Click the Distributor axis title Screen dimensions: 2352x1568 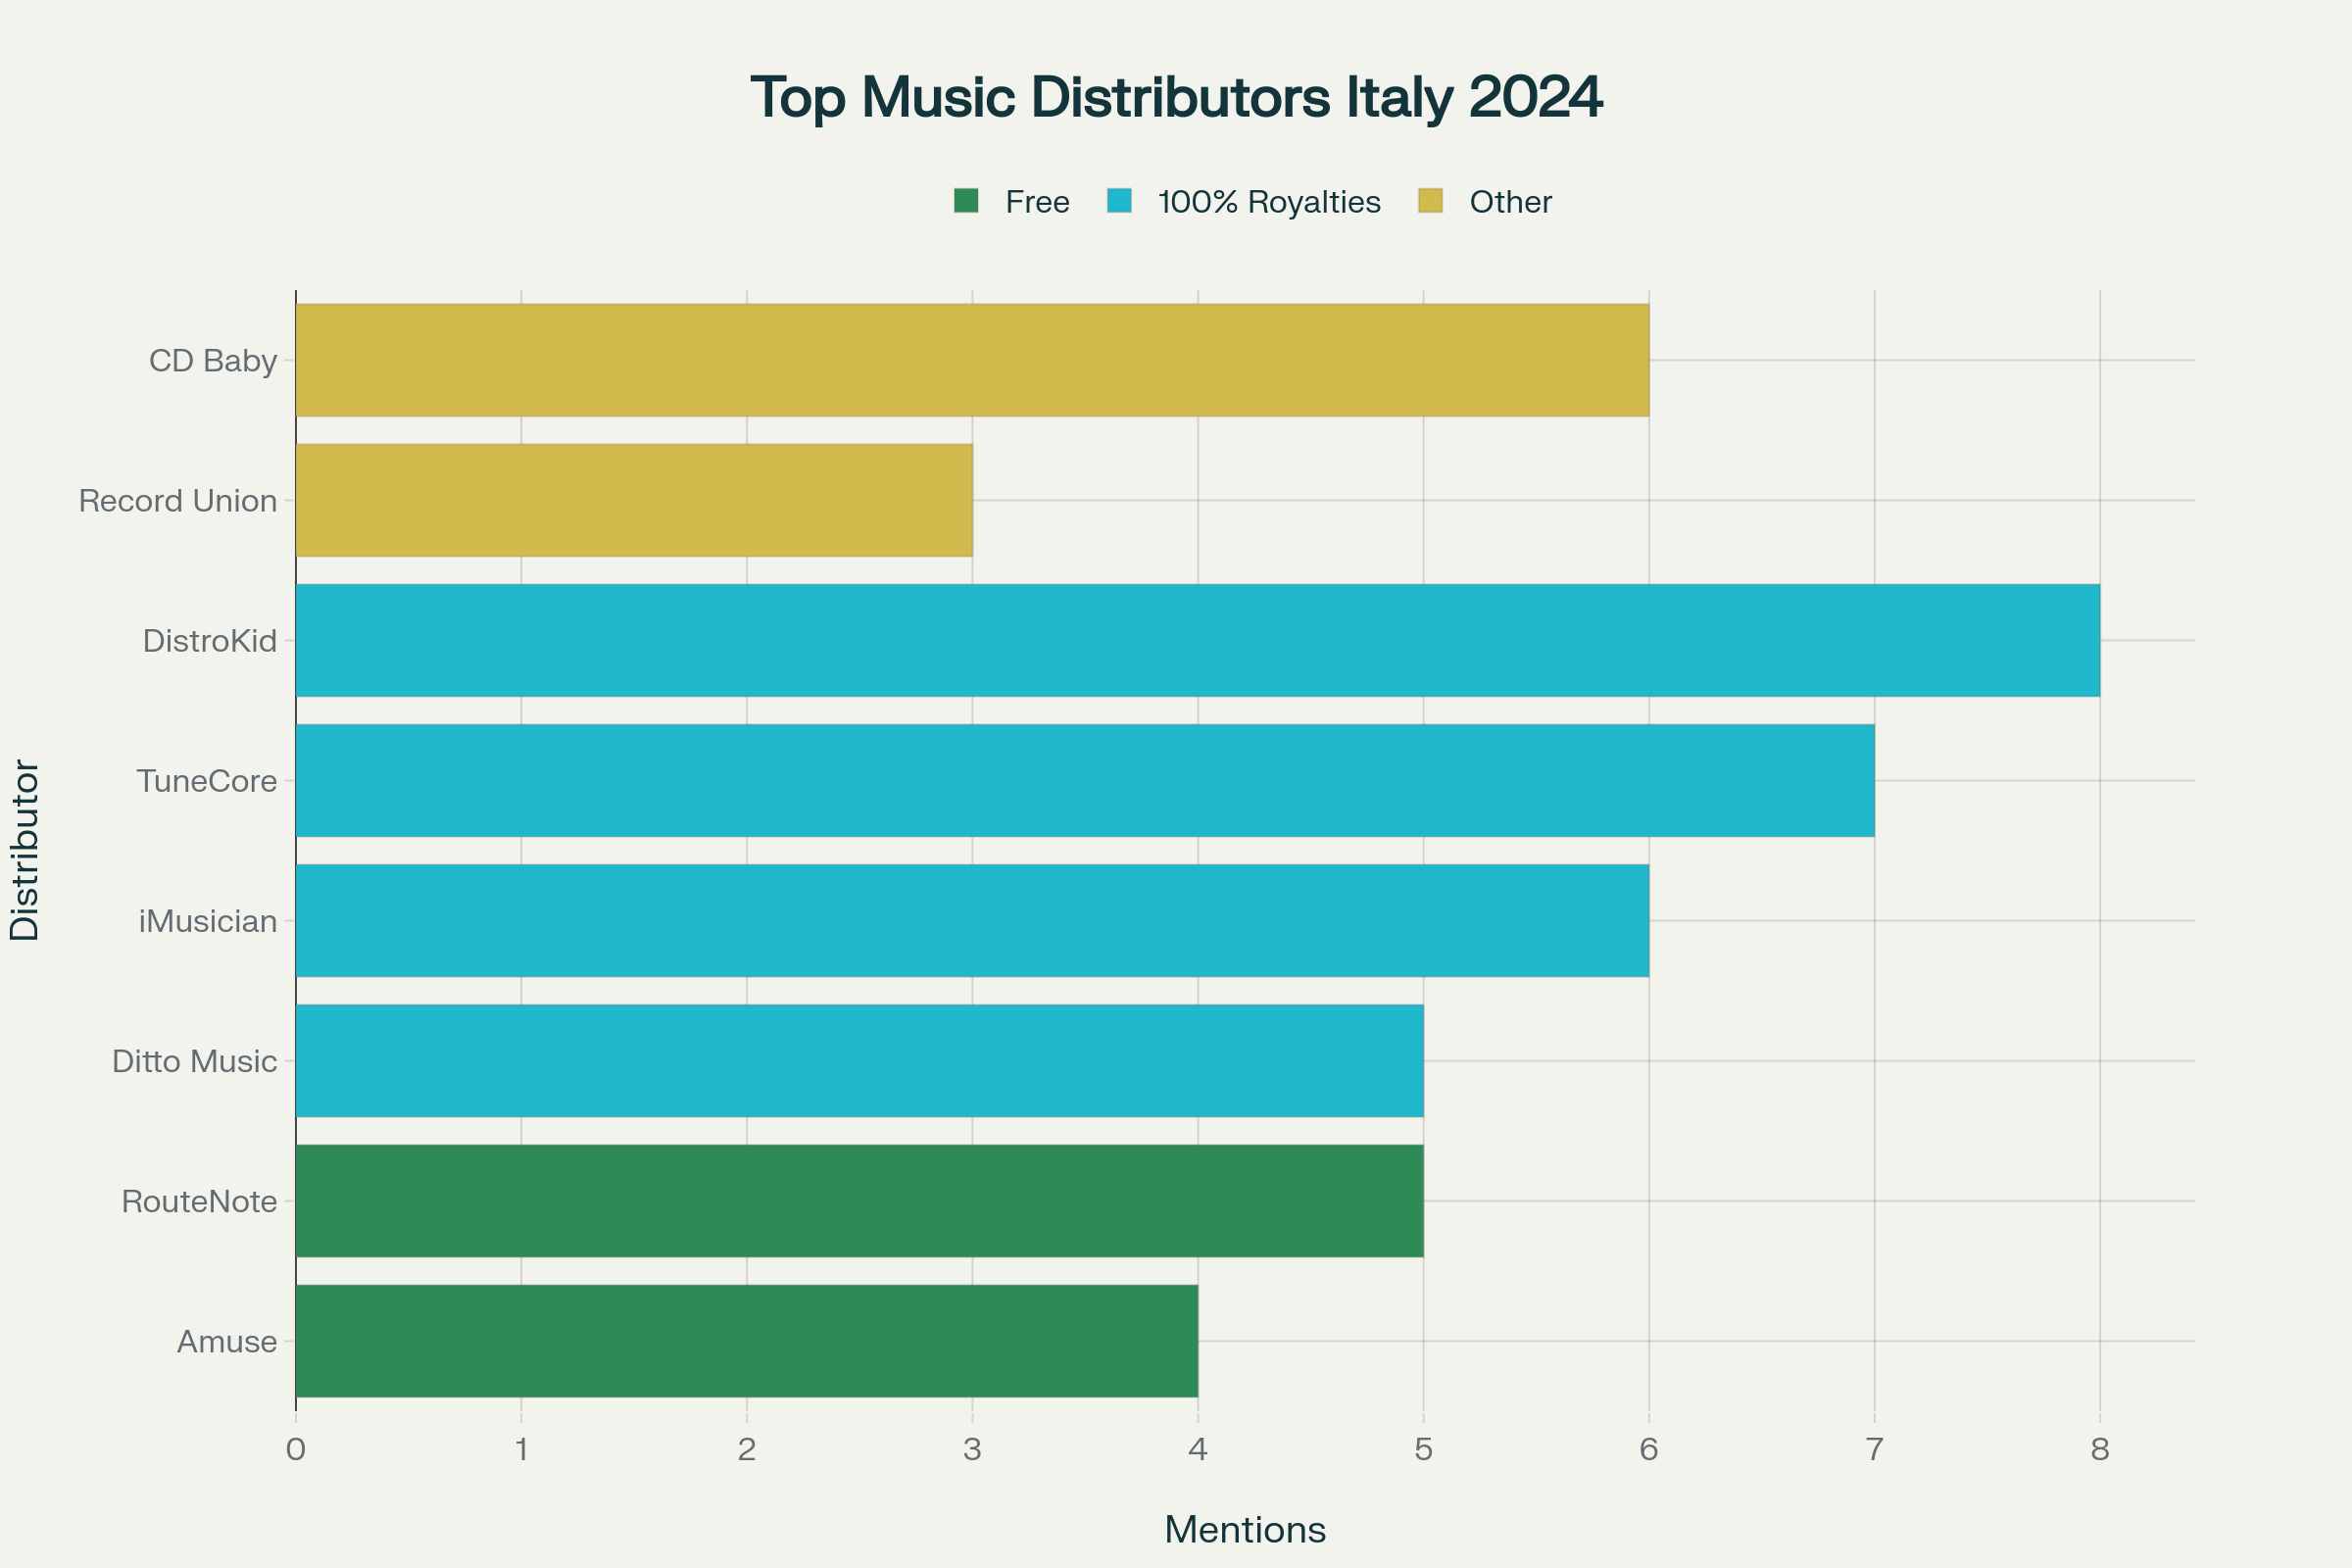click(25, 850)
